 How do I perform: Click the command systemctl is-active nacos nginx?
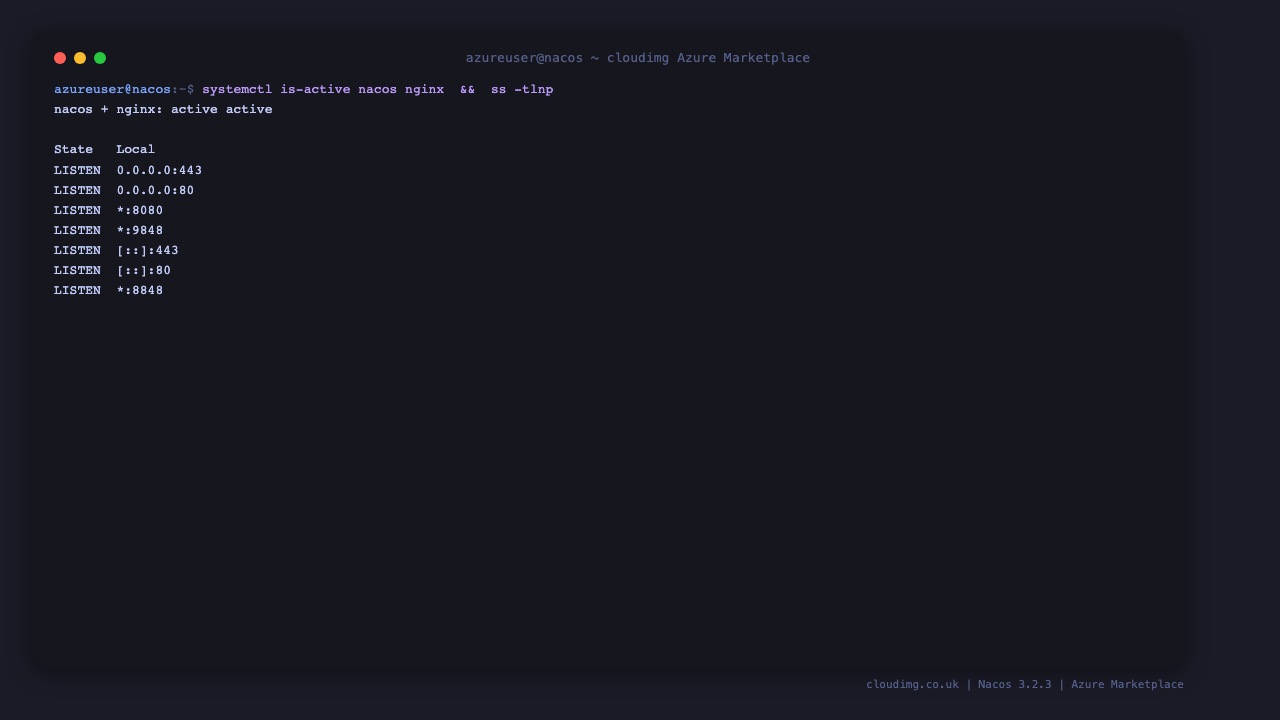[323, 90]
